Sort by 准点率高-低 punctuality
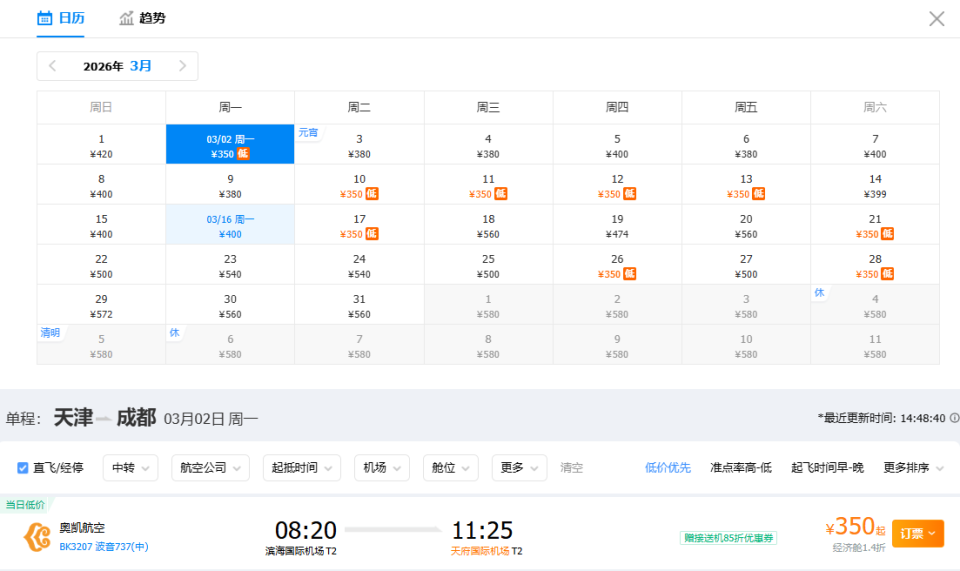Image resolution: width=960 pixels, height=571 pixels. (741, 468)
